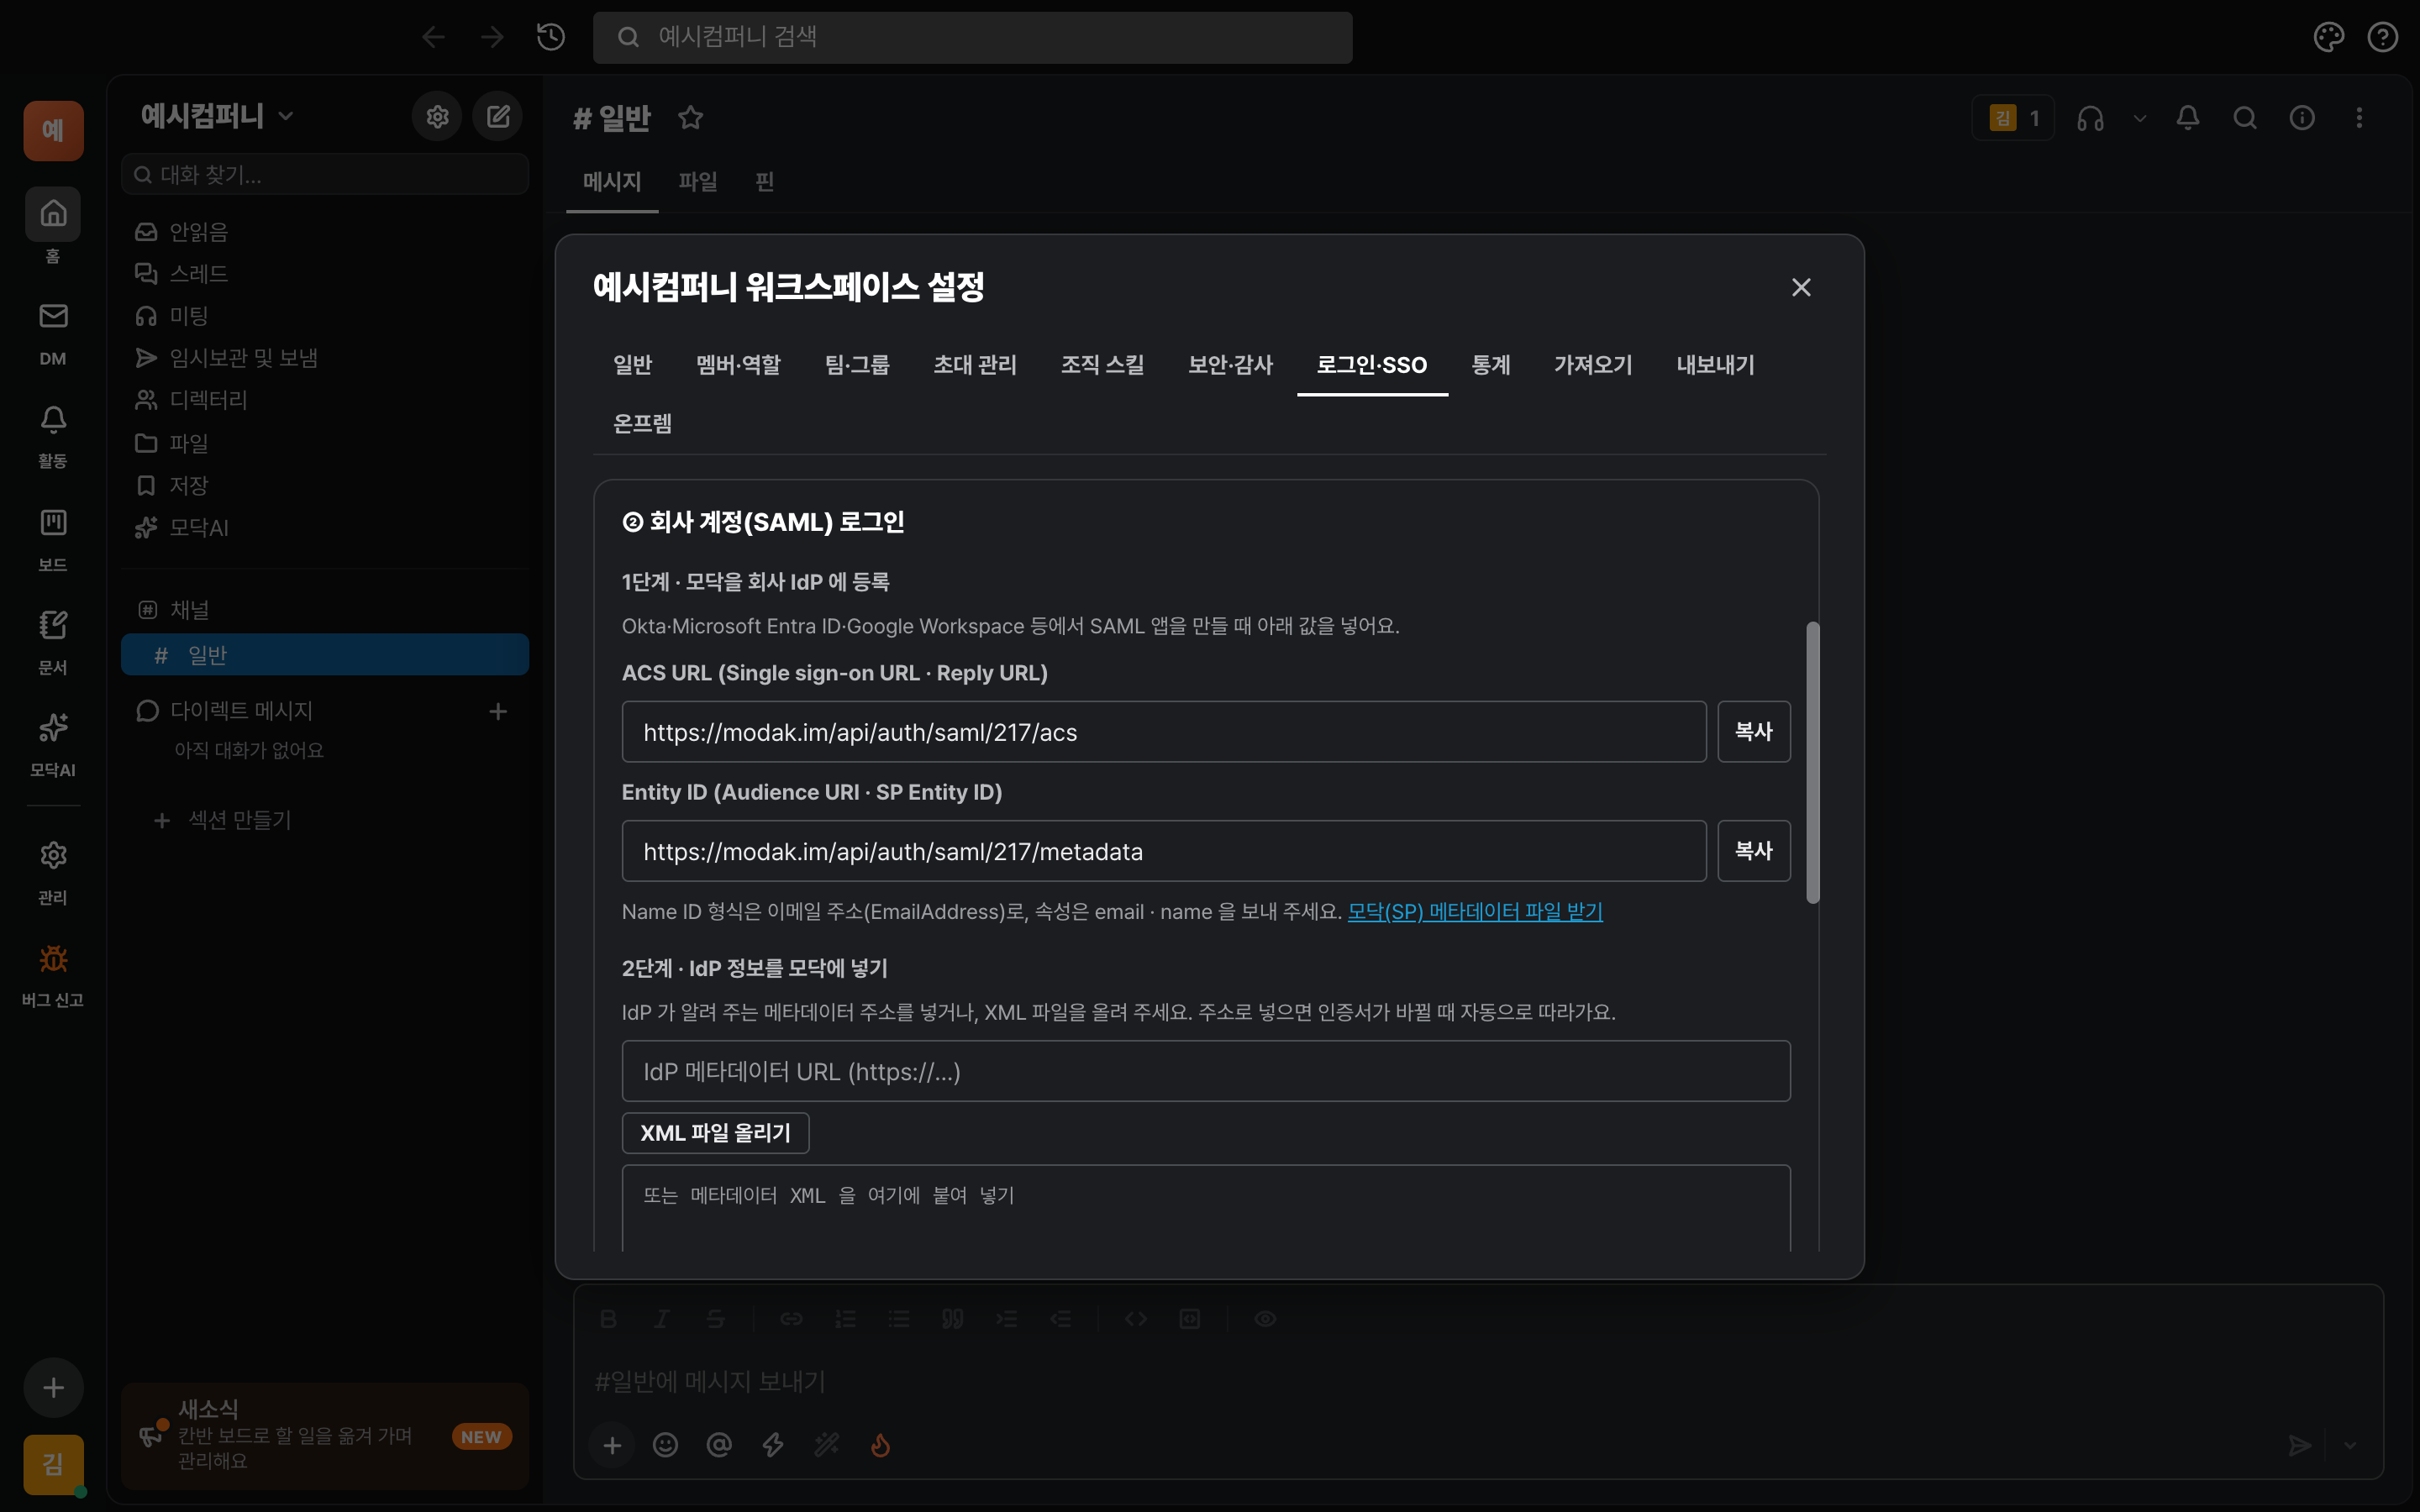Switch to 멤버·역할 settings tab

(x=738, y=365)
